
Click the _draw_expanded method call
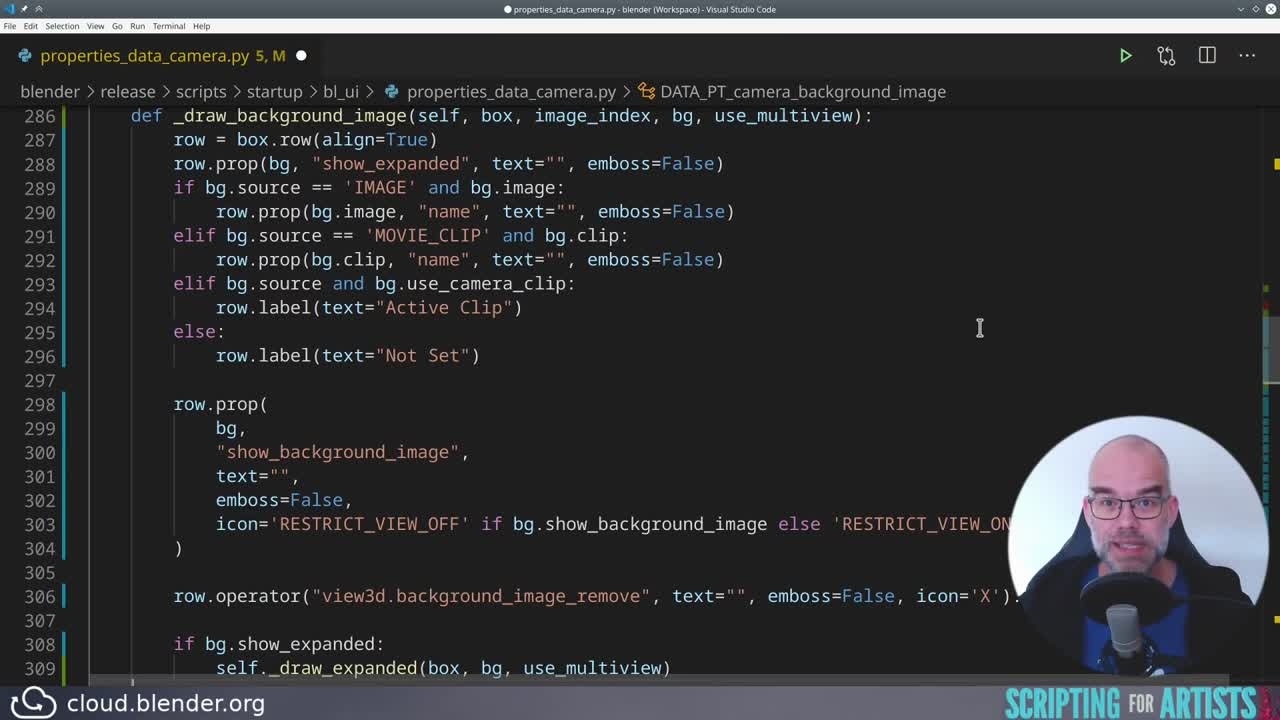point(343,668)
